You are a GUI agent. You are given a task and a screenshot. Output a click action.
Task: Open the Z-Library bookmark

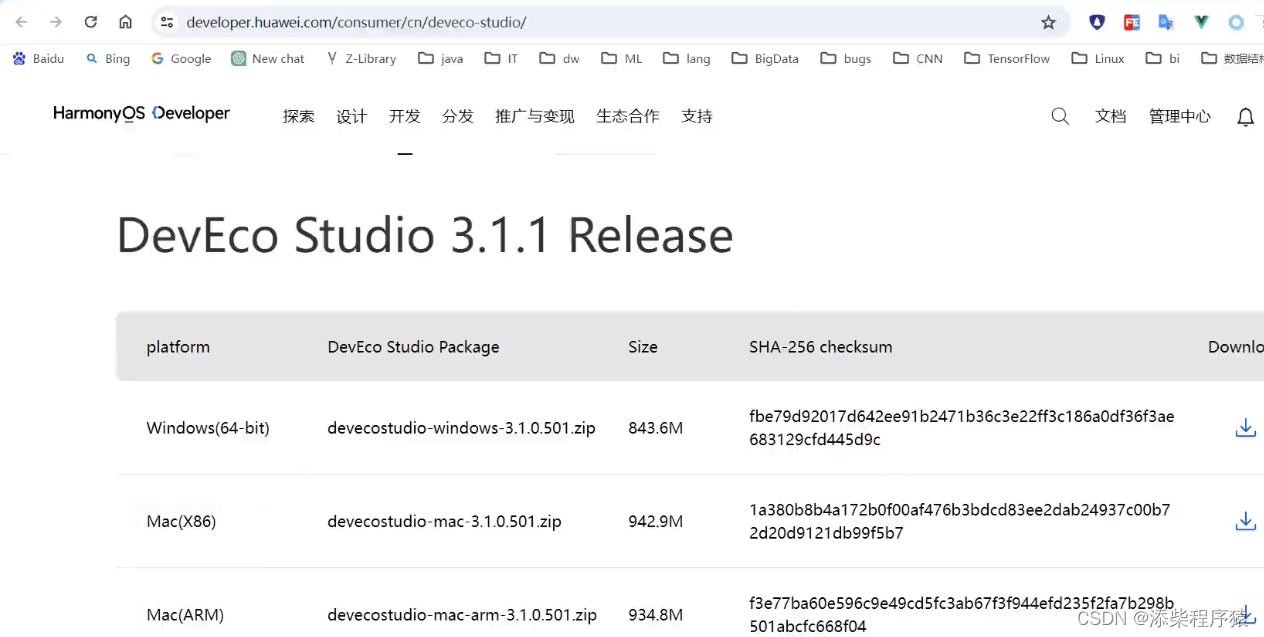361,59
